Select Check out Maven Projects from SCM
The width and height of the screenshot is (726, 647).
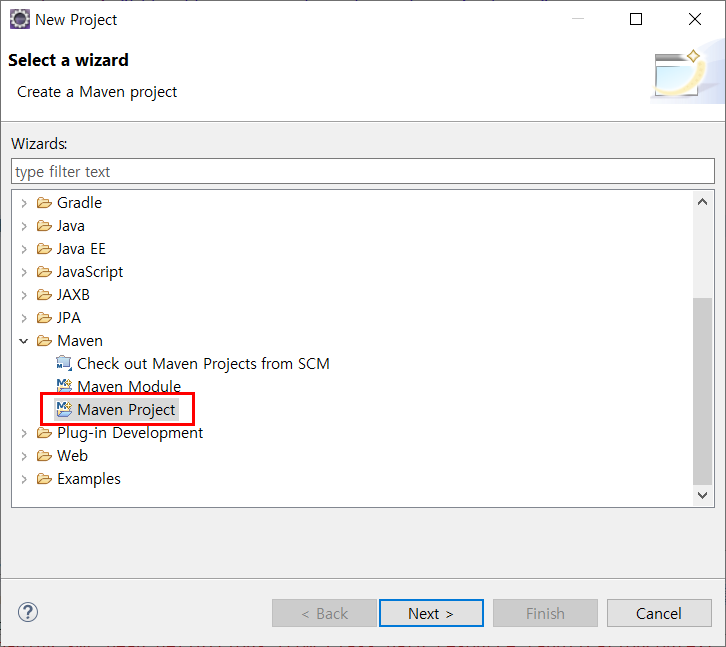(203, 364)
